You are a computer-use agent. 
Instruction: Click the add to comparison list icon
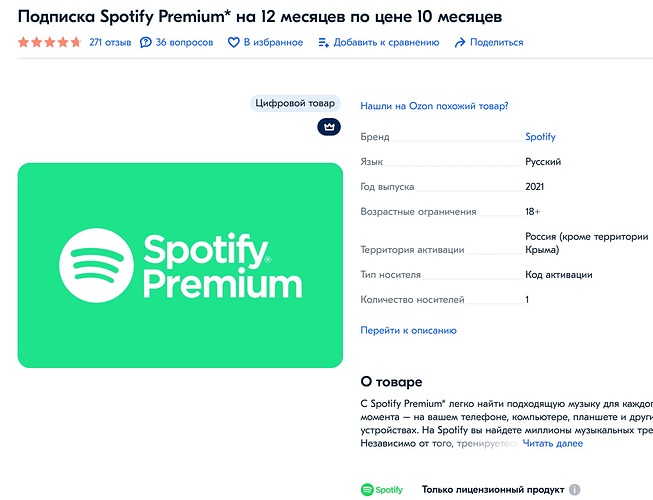coord(324,42)
